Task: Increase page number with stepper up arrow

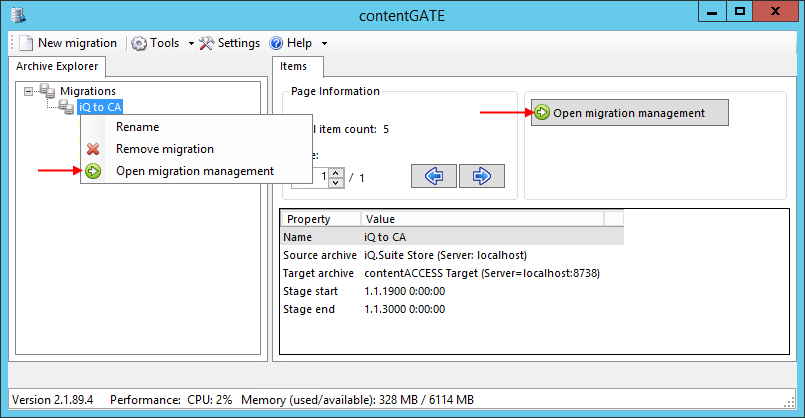Action: [x=336, y=172]
